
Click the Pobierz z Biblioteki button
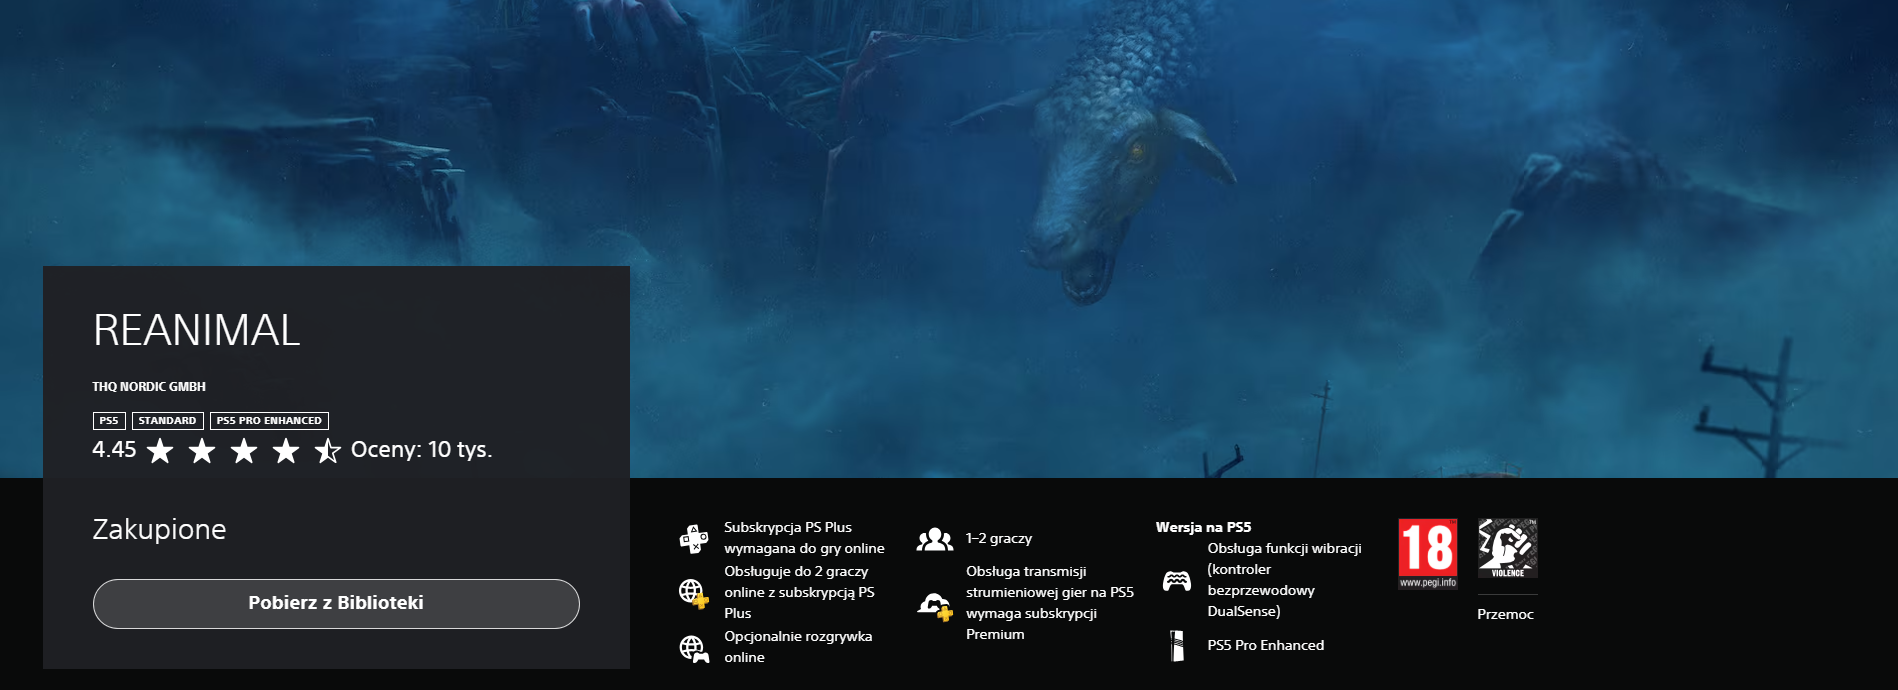click(x=336, y=603)
